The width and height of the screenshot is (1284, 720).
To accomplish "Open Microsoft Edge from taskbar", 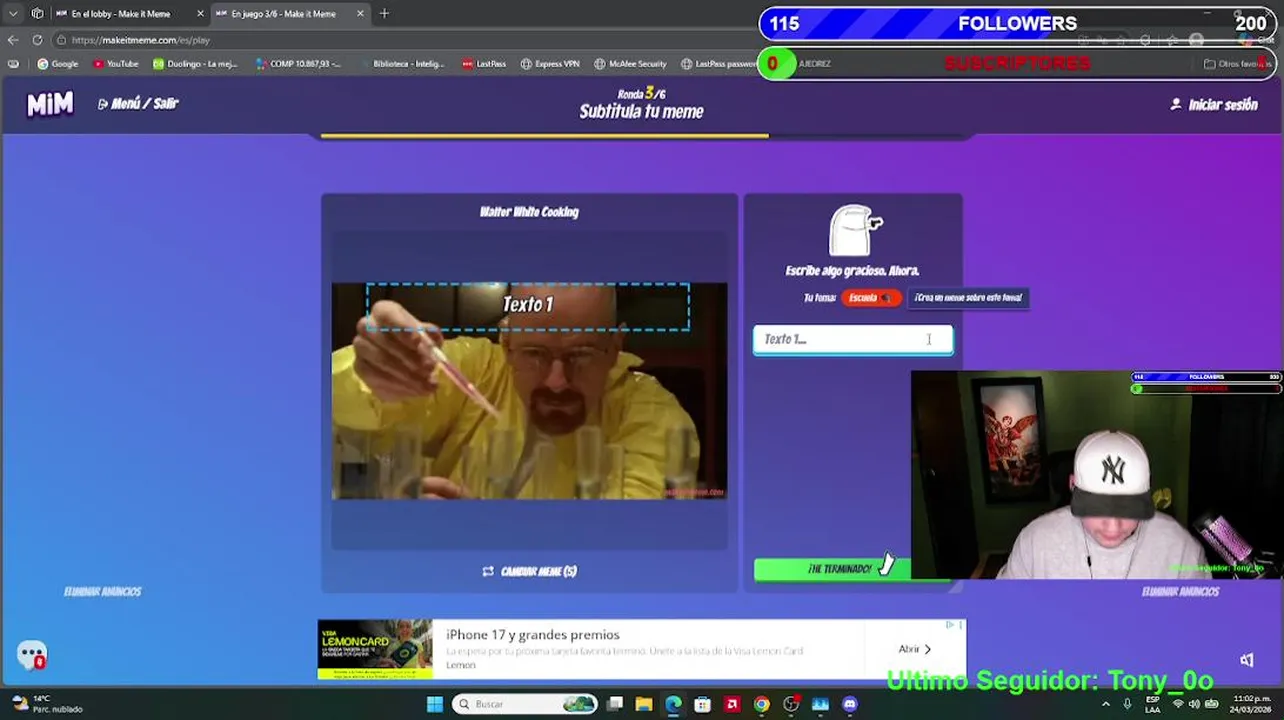I will pyautogui.click(x=673, y=704).
